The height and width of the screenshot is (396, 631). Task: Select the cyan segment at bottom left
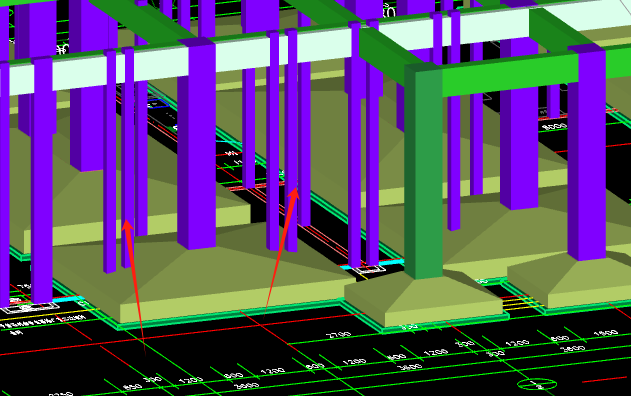[x=68, y=299]
